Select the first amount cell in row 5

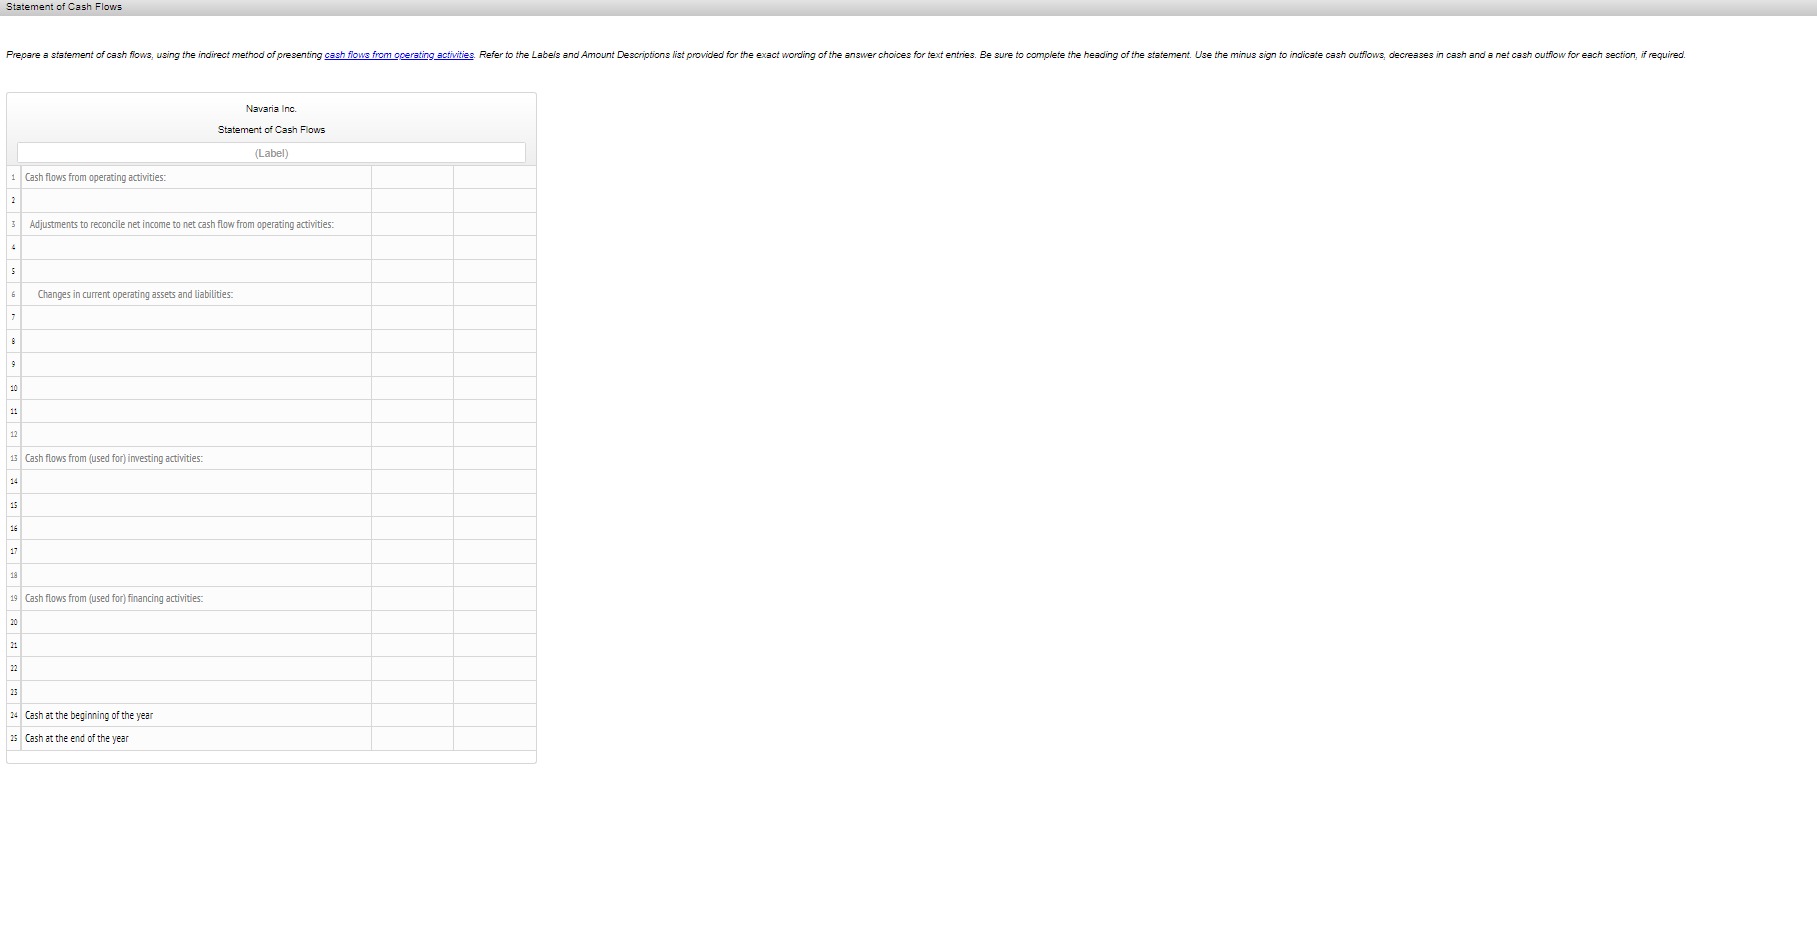click(412, 271)
